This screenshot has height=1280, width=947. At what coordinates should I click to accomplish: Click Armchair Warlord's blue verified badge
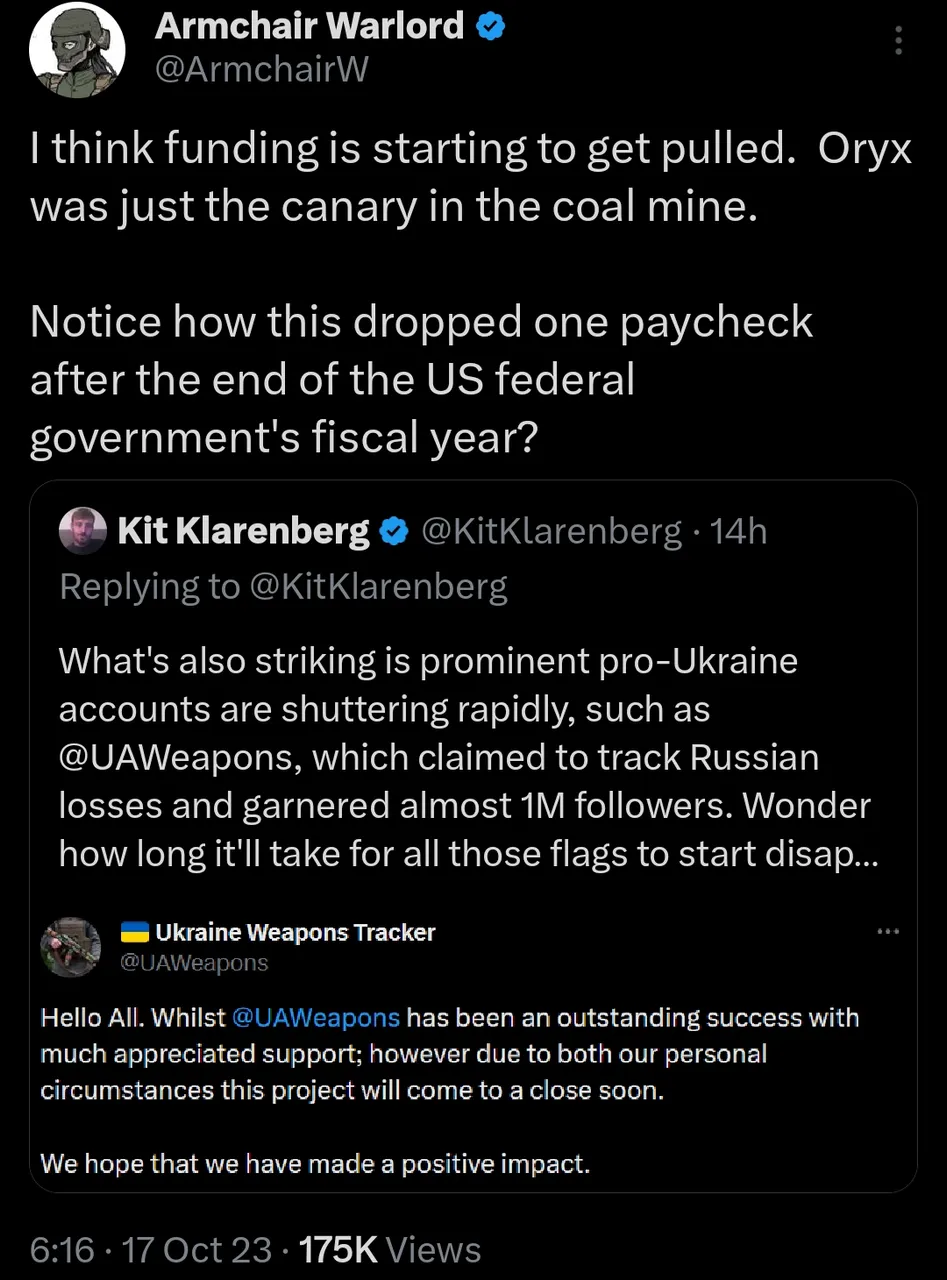[x=490, y=27]
